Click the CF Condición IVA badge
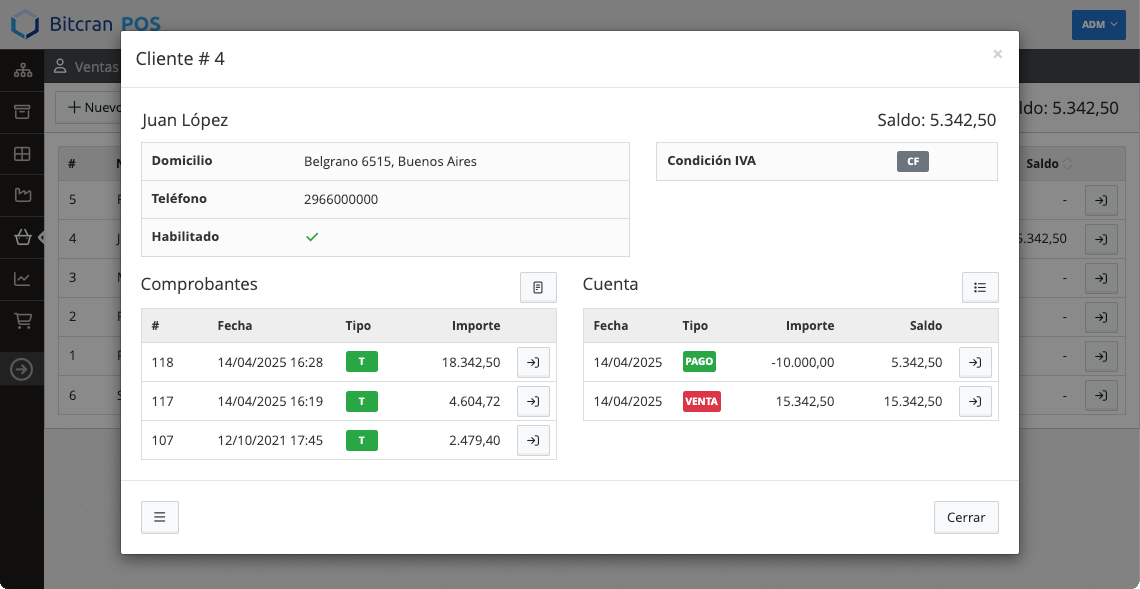 tap(912, 161)
